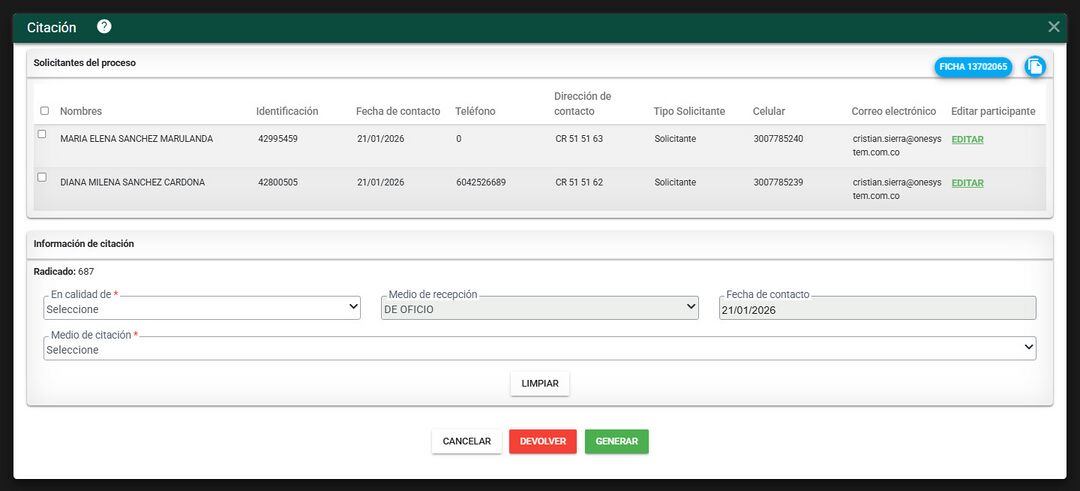Click the Fecha de contacto field
This screenshot has height=491, width=1080.
877,310
